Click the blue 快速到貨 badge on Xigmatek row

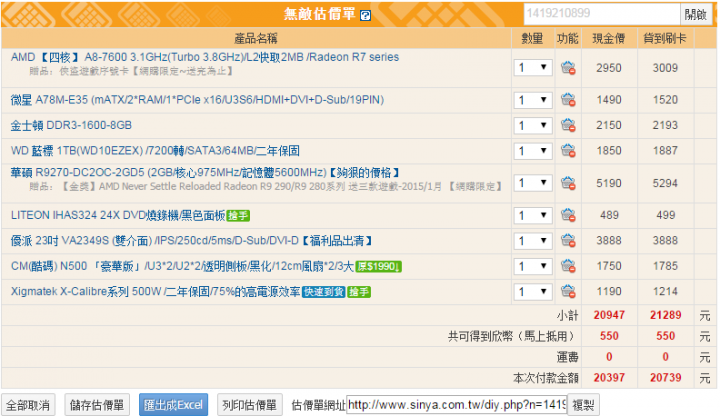click(323, 292)
